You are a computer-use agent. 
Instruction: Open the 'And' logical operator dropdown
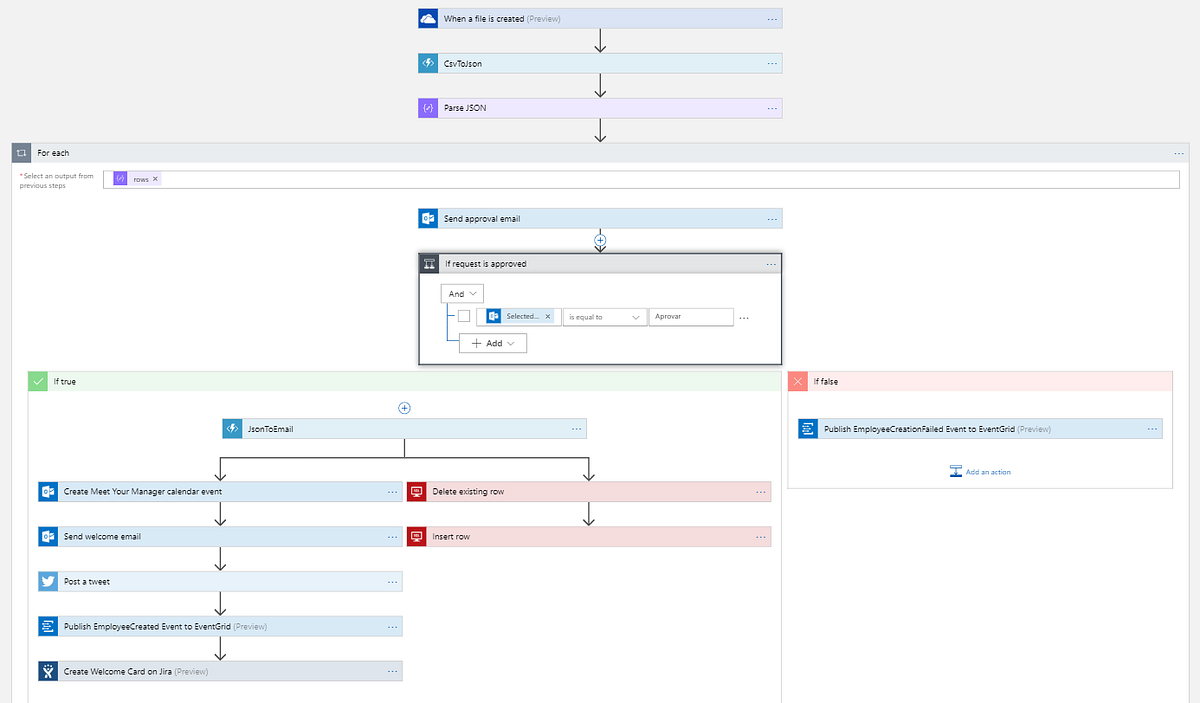461,293
